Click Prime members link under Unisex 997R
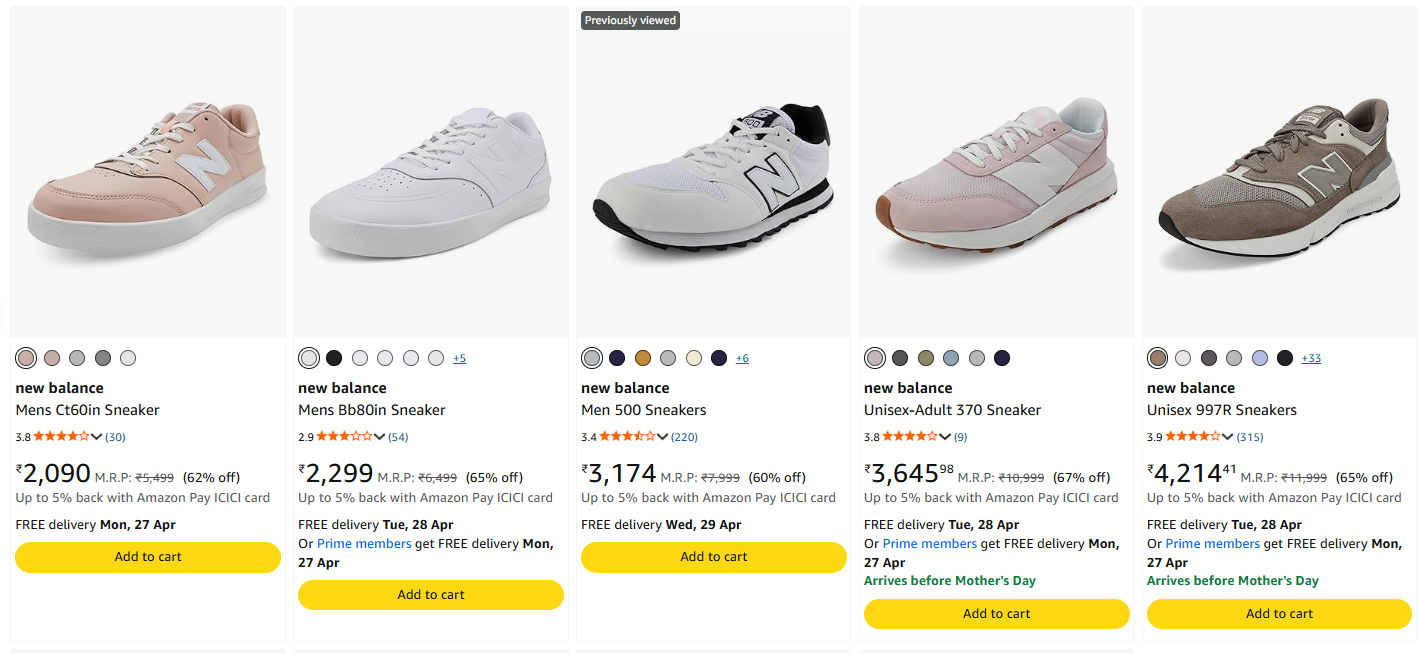 click(1212, 544)
